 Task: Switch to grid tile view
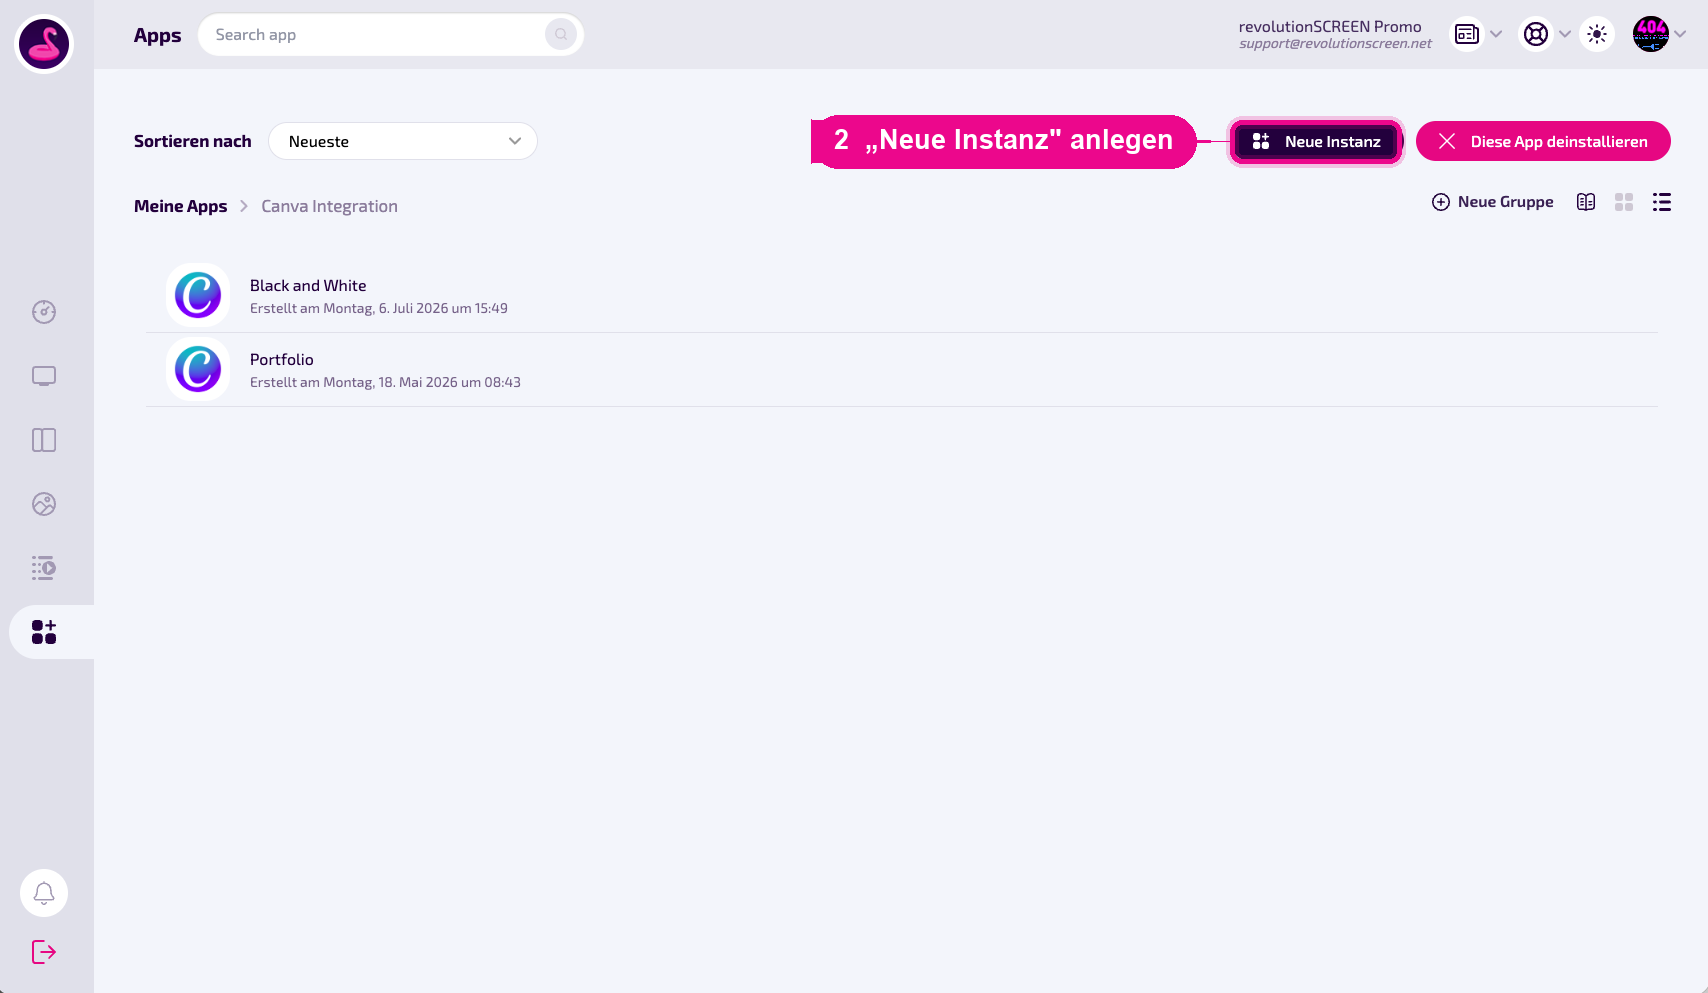tap(1624, 202)
